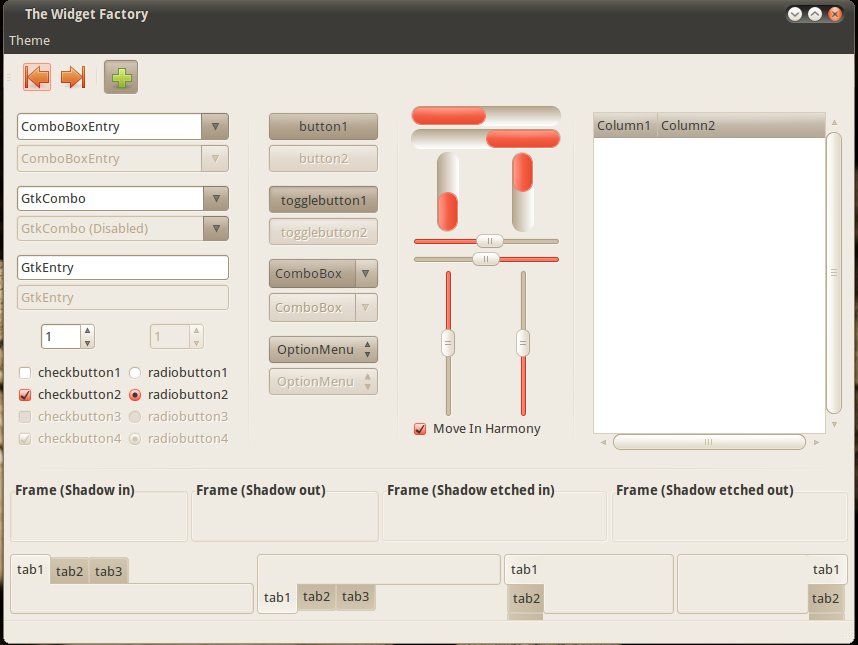
Task: Click the tree view vertical scrollbar
Action: coord(834,272)
